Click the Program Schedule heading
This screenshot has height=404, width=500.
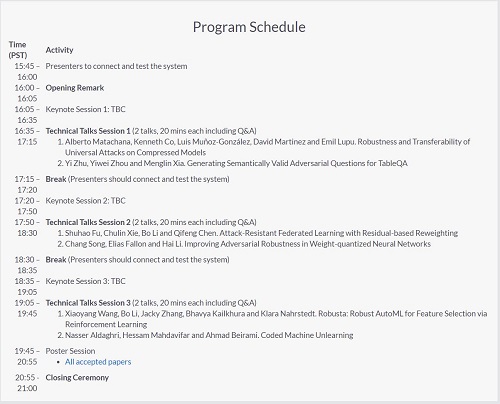(249, 27)
